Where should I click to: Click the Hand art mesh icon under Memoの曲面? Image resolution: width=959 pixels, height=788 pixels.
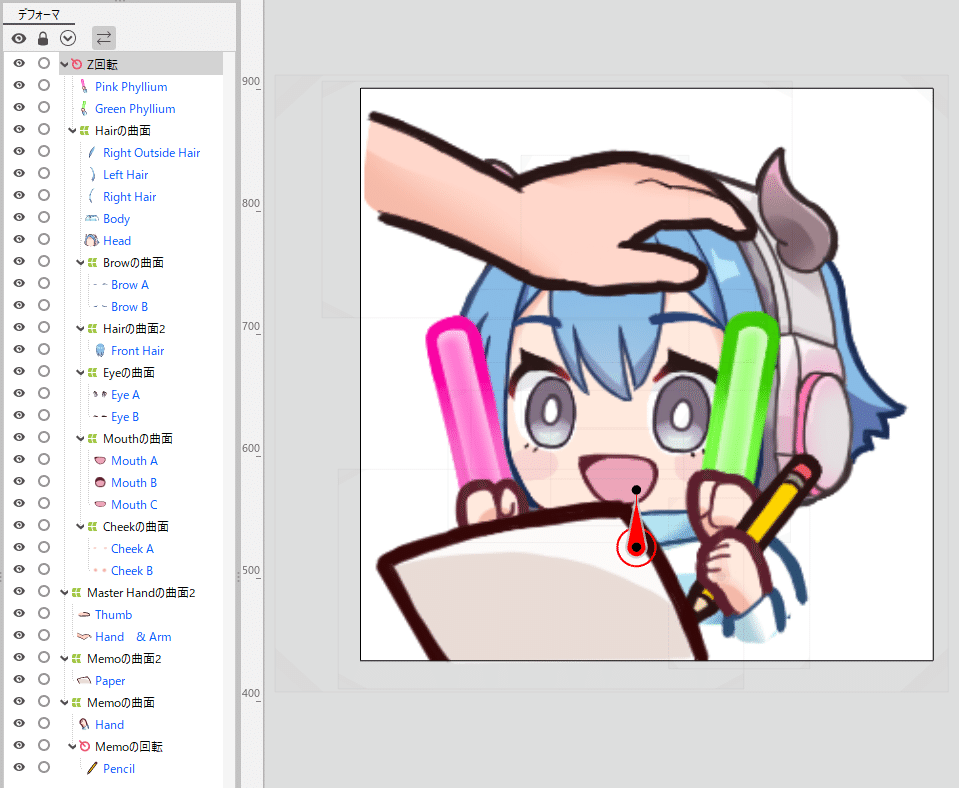pyautogui.click(x=84, y=724)
